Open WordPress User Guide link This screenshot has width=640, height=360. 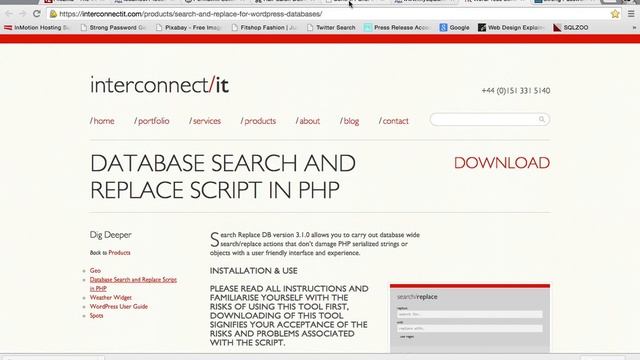tap(119, 307)
